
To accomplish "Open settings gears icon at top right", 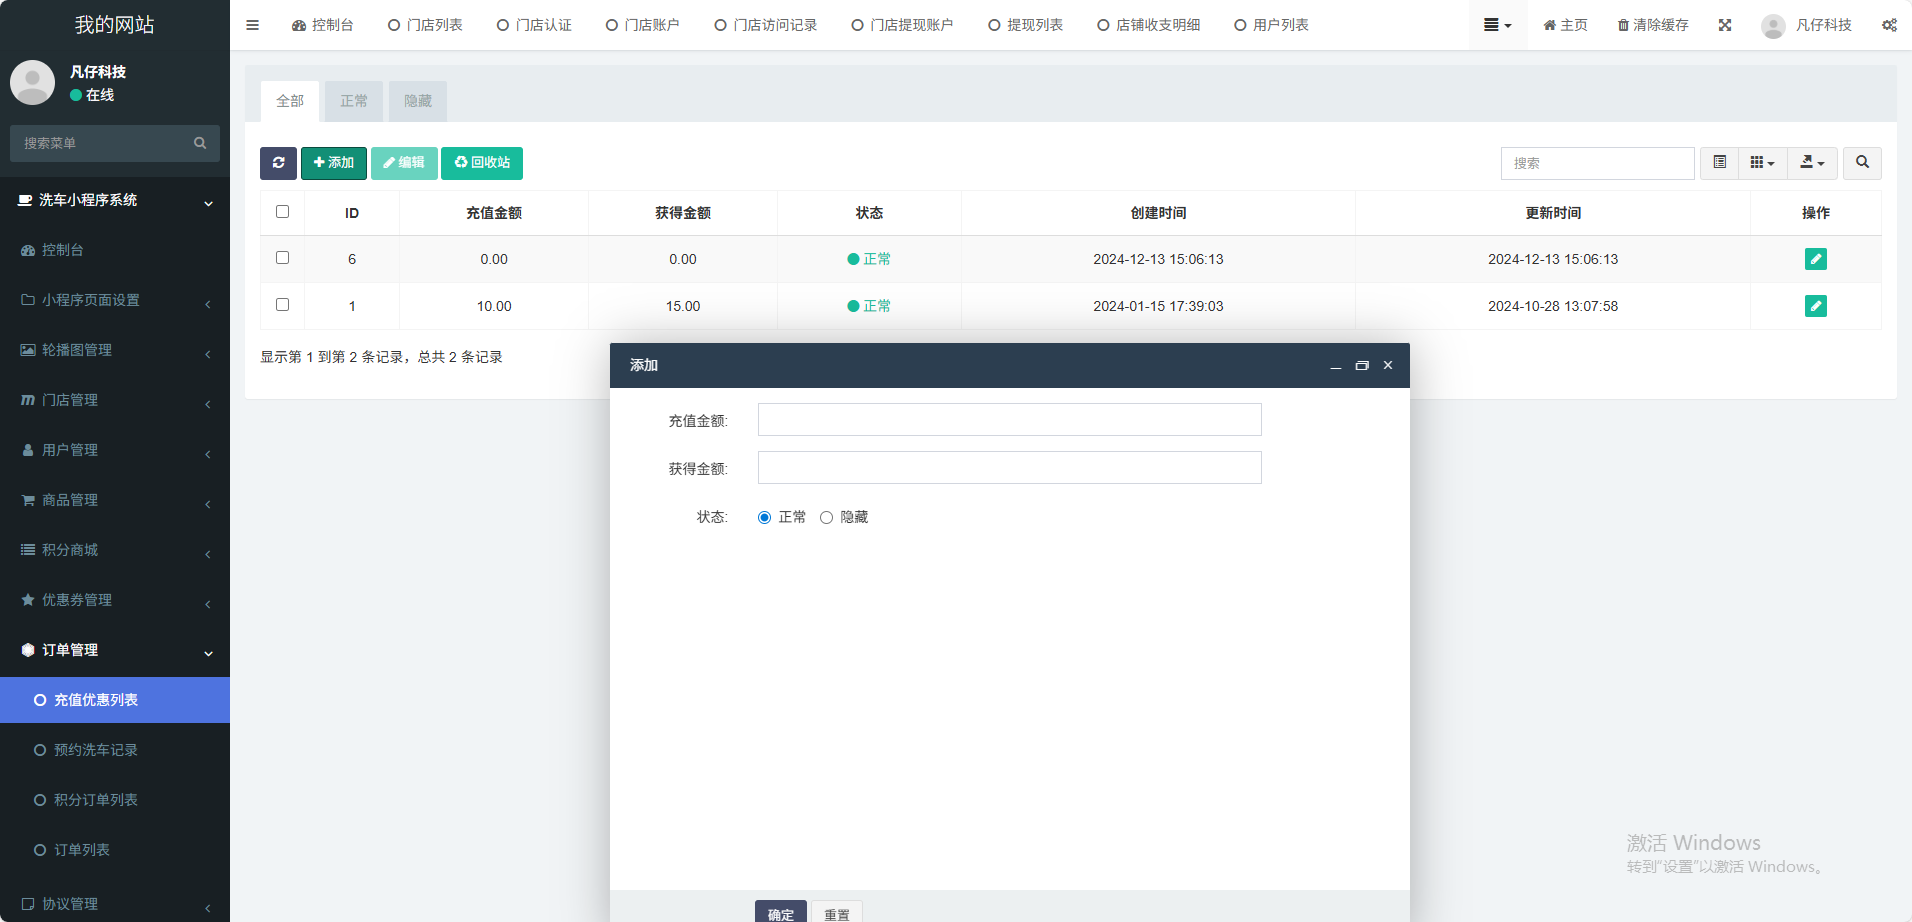I will coord(1889,25).
